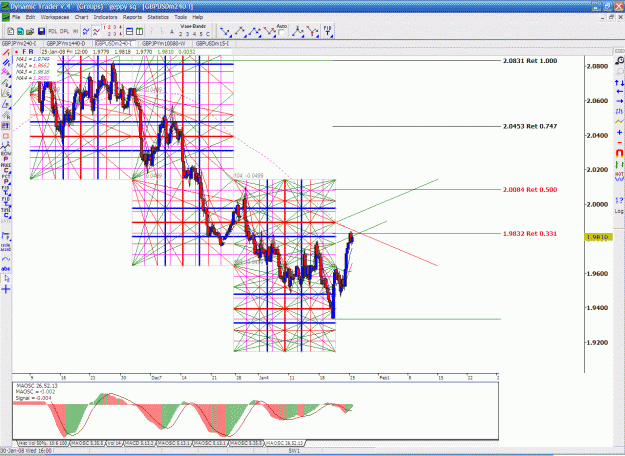Select the arrow pointer tool in sidebar
The height and width of the screenshot is (456, 625).
point(6,279)
